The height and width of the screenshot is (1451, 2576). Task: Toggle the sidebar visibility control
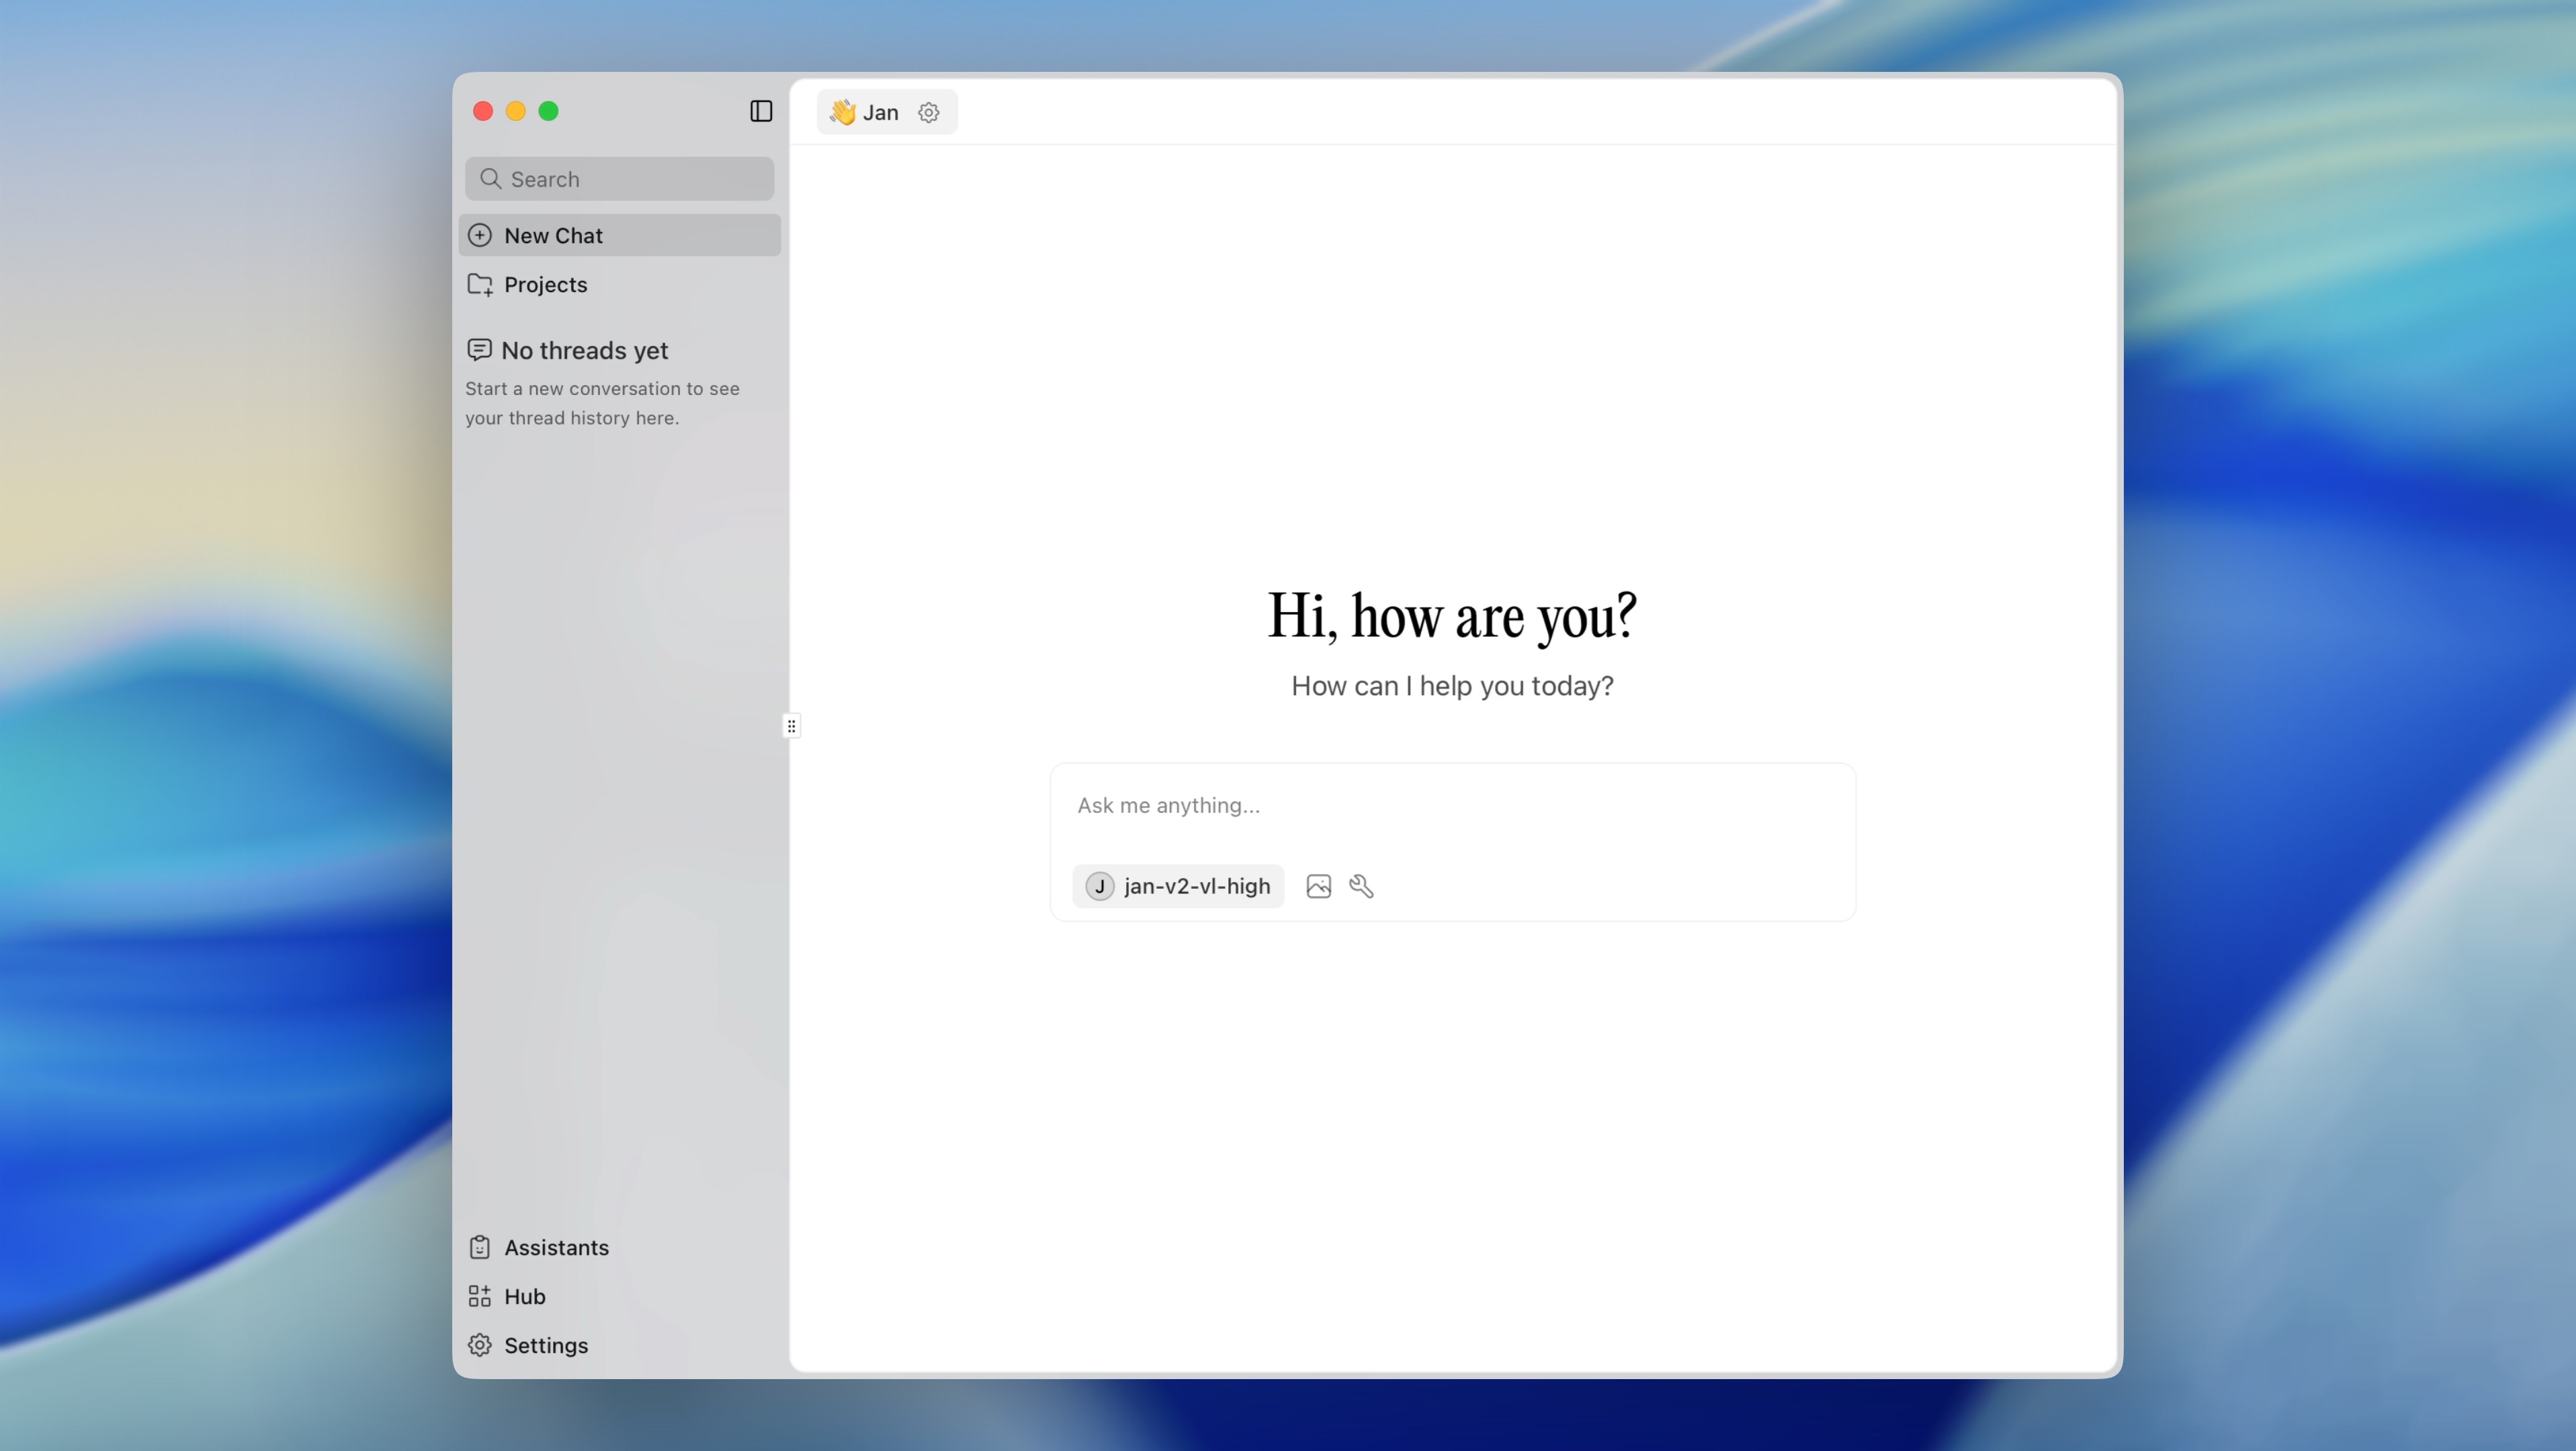(760, 111)
